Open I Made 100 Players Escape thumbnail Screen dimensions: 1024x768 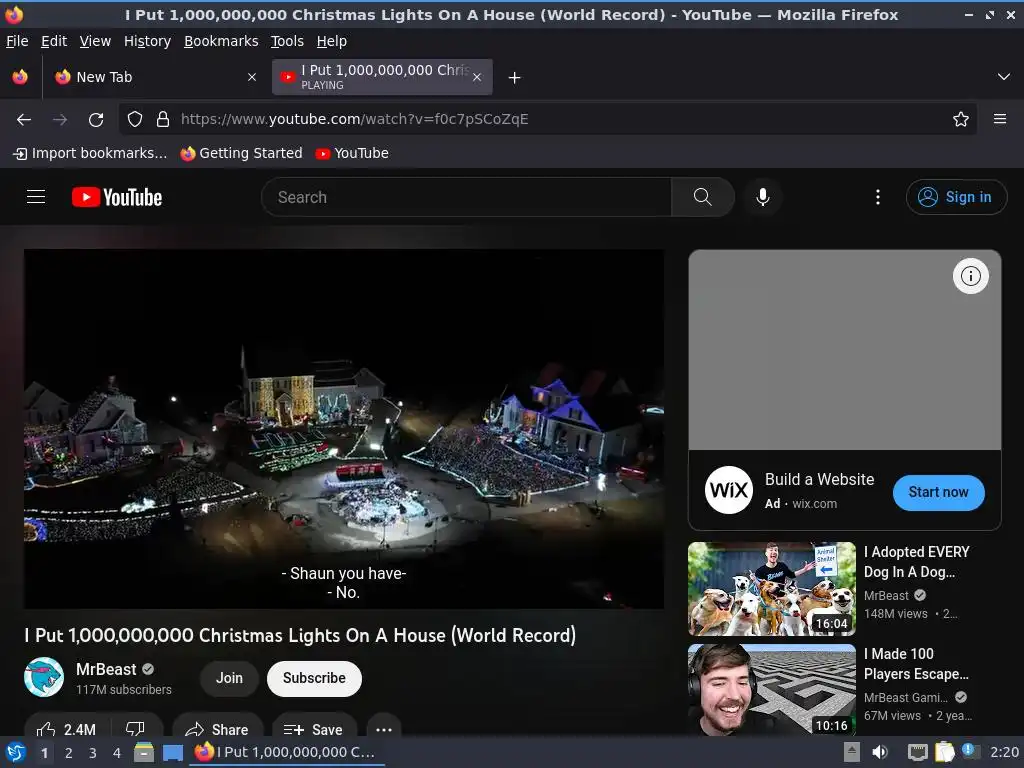(772, 690)
